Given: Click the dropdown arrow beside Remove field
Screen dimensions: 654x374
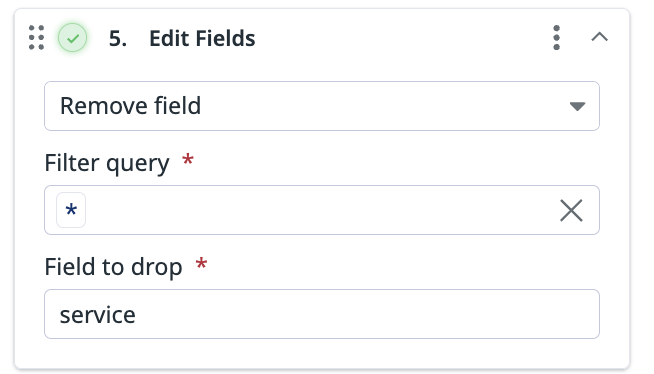Looking at the screenshot, I should tap(577, 106).
